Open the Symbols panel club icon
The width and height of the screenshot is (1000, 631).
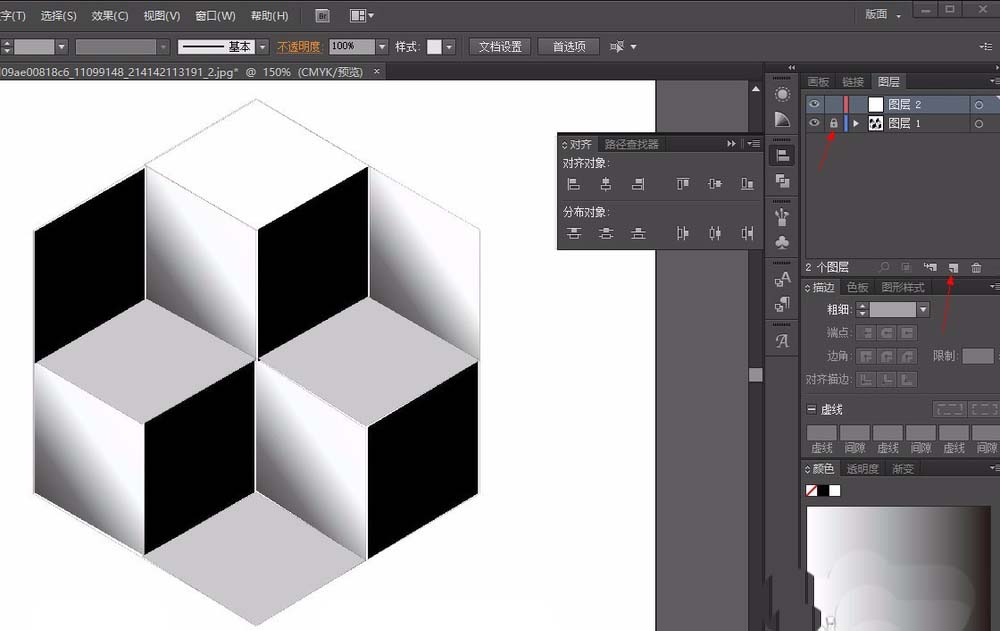pyautogui.click(x=782, y=242)
